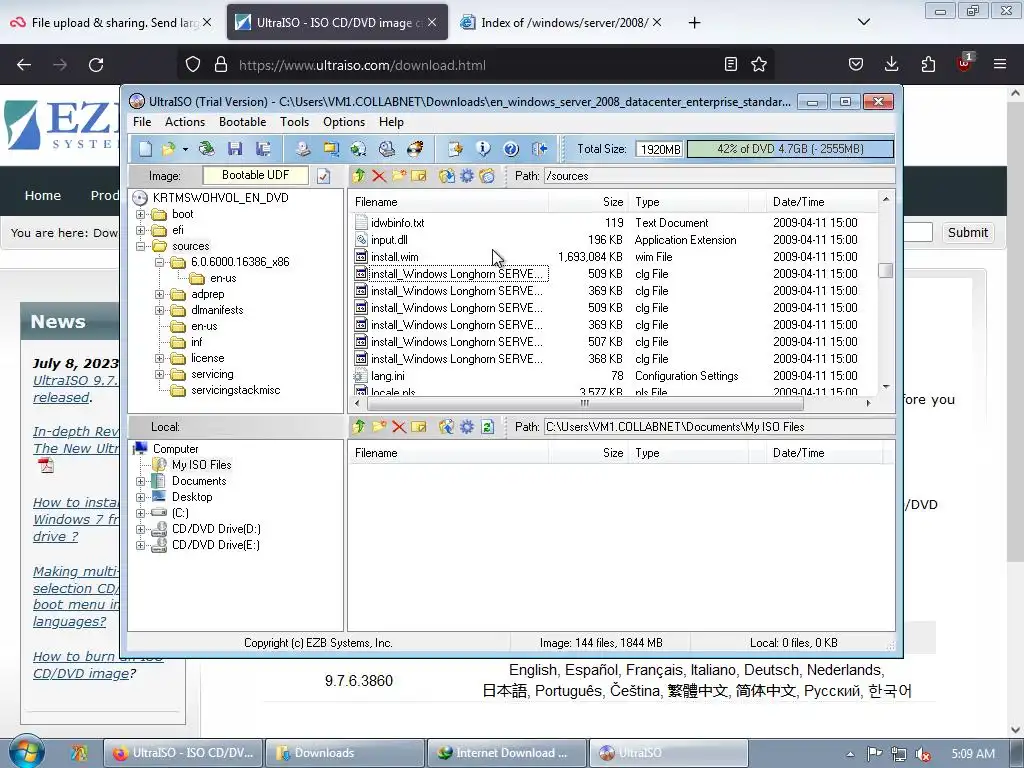Screen dimensions: 1024x768
Task: Click the Up arrow in image pane toolbar
Action: click(x=359, y=176)
